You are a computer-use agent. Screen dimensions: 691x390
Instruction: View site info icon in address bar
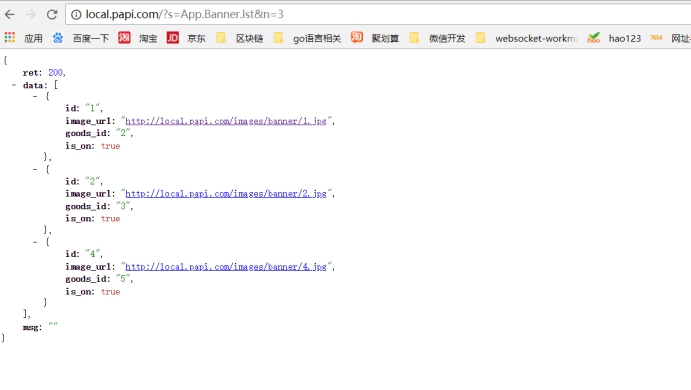click(x=76, y=15)
